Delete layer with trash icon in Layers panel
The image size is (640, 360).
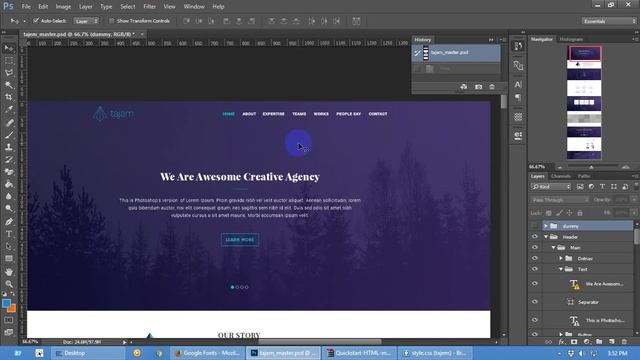(x=624, y=342)
